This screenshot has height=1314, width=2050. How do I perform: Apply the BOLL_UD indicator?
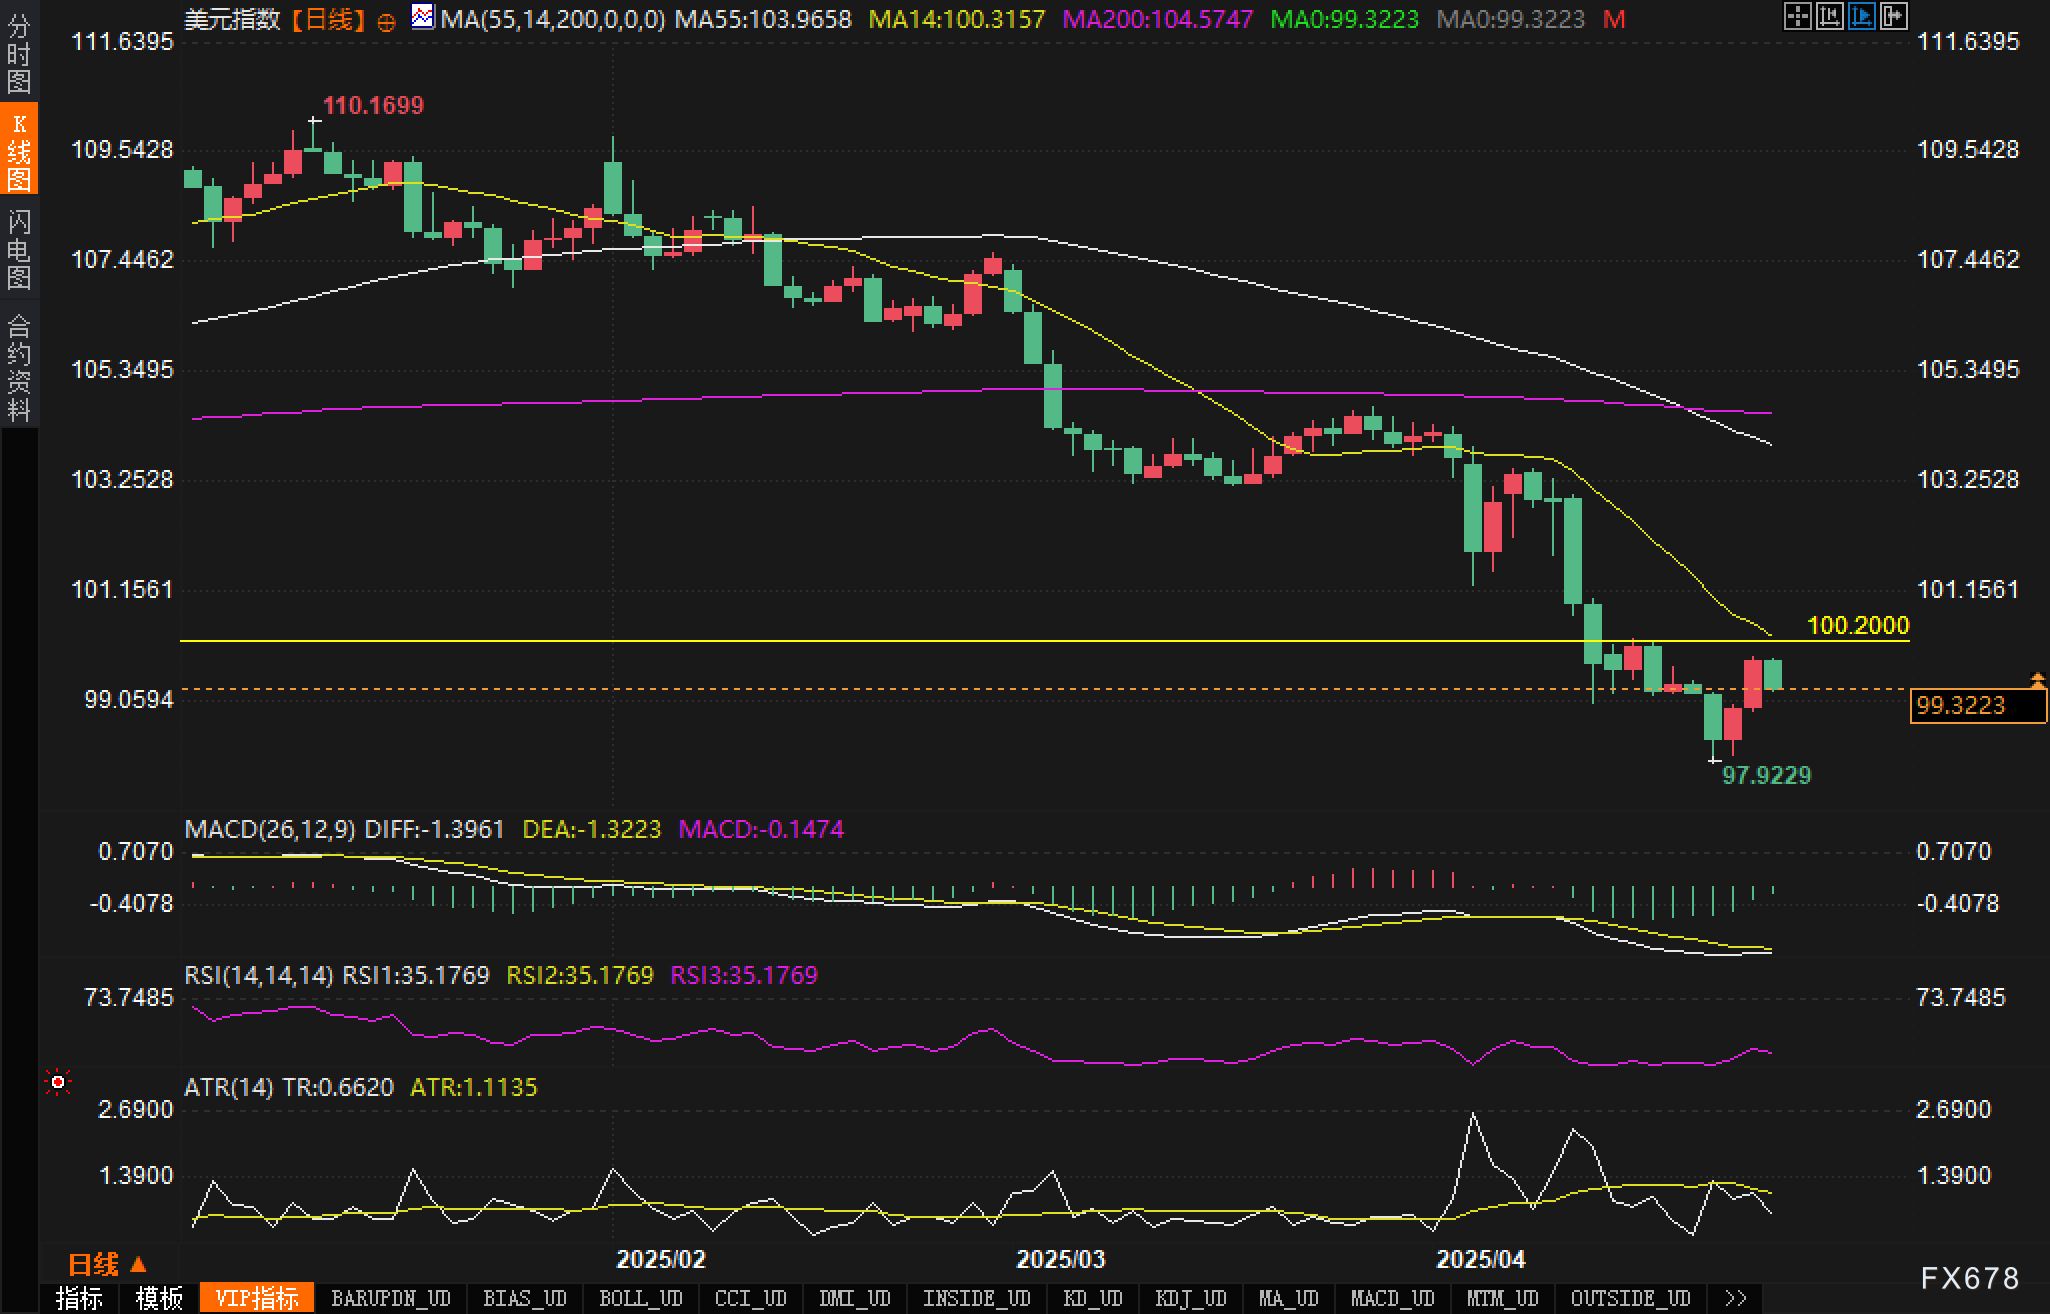(640, 1298)
